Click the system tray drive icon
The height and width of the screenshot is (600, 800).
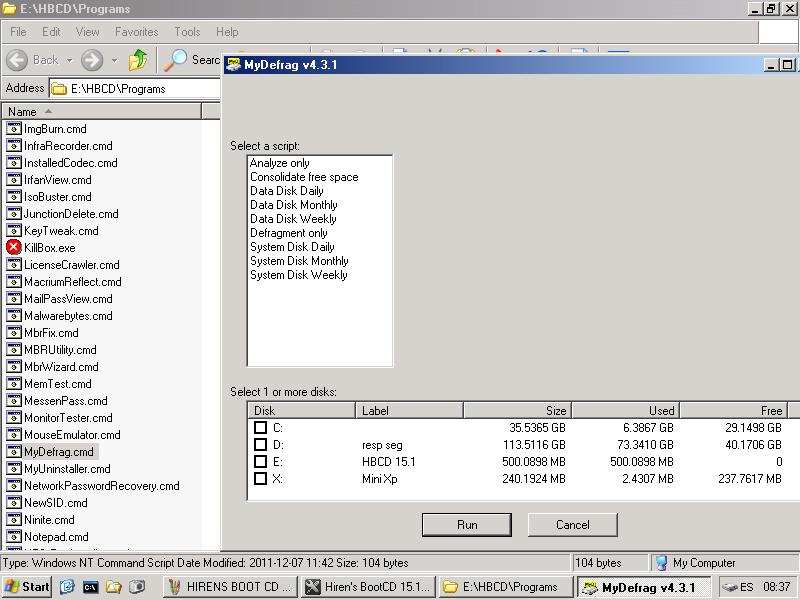coord(730,587)
